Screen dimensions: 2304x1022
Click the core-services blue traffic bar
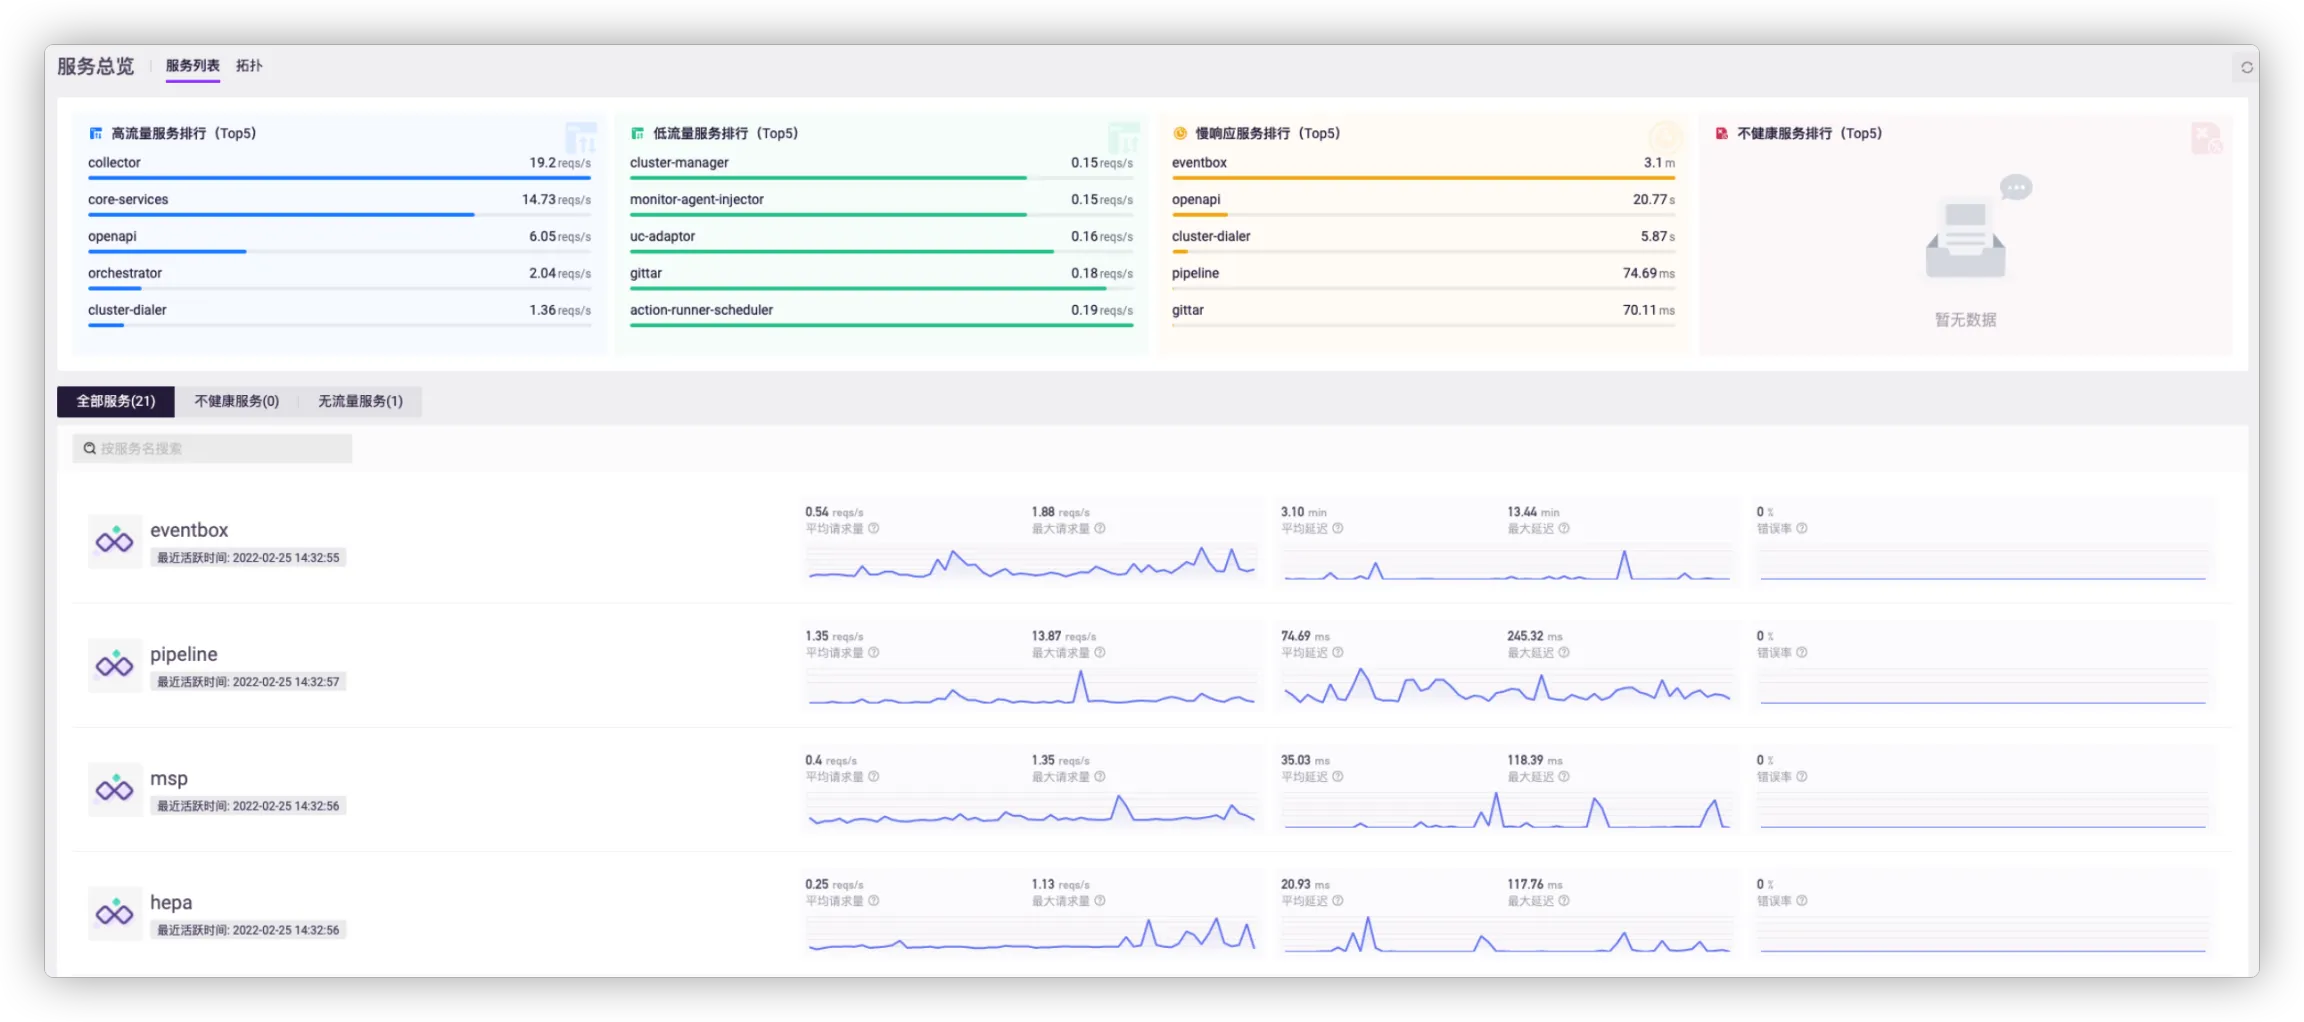[281, 214]
